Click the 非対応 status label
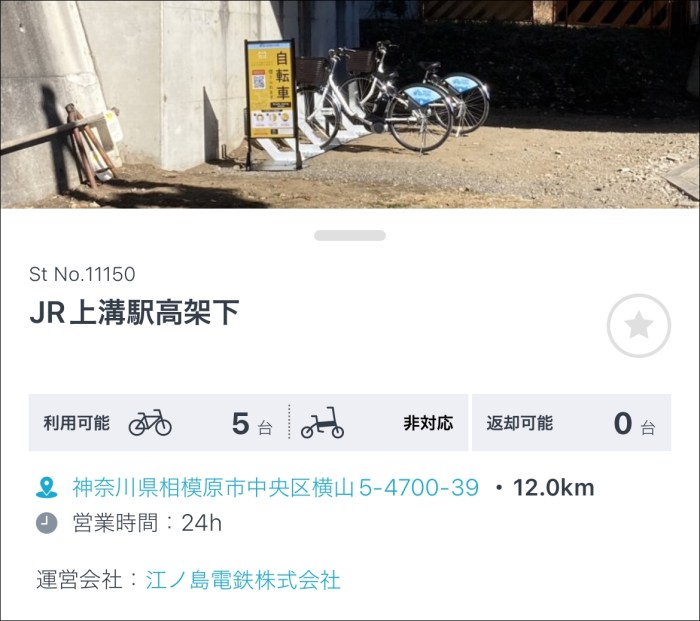Screen dimensions: 700x621 (429, 423)
